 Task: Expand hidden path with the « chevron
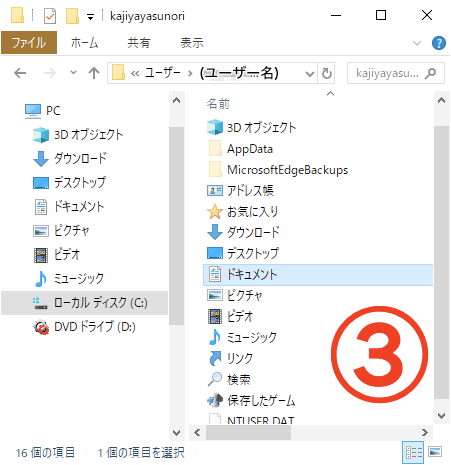click(135, 73)
